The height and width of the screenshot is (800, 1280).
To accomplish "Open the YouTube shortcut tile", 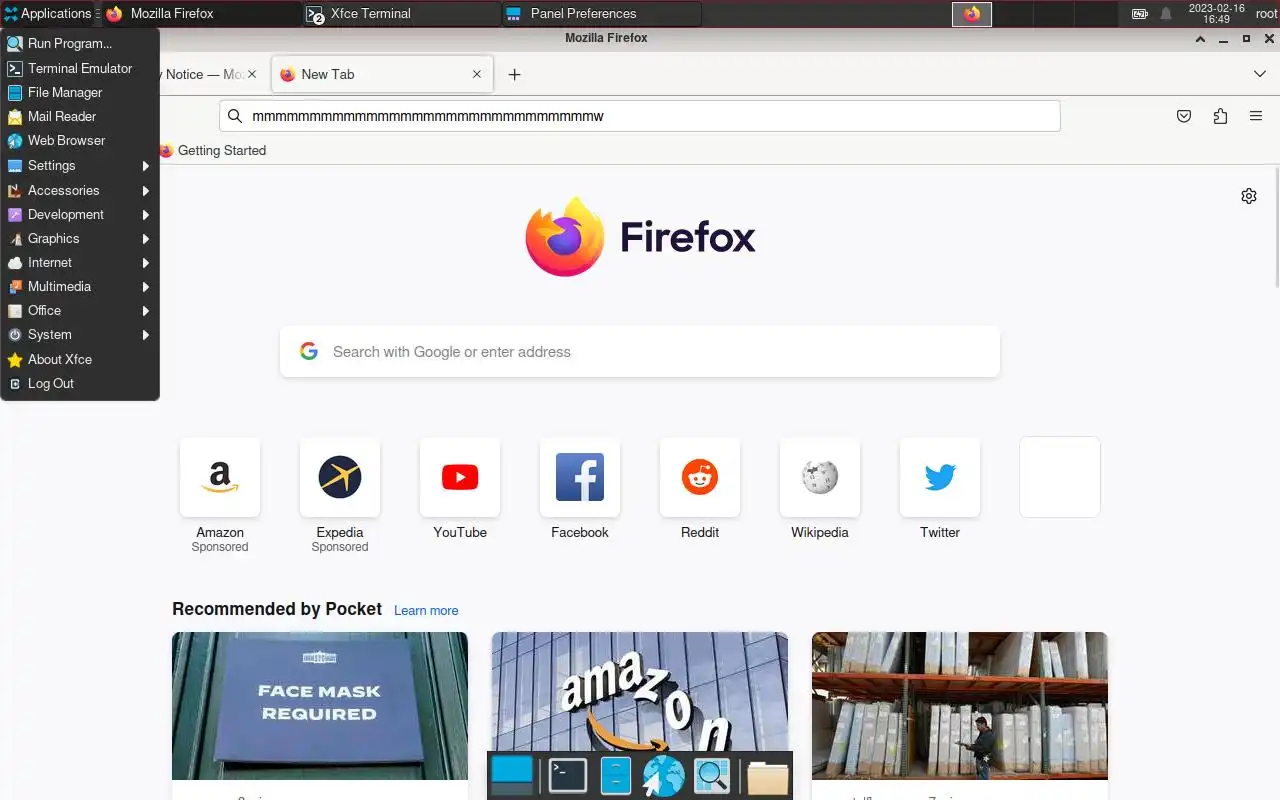I will click(x=460, y=477).
